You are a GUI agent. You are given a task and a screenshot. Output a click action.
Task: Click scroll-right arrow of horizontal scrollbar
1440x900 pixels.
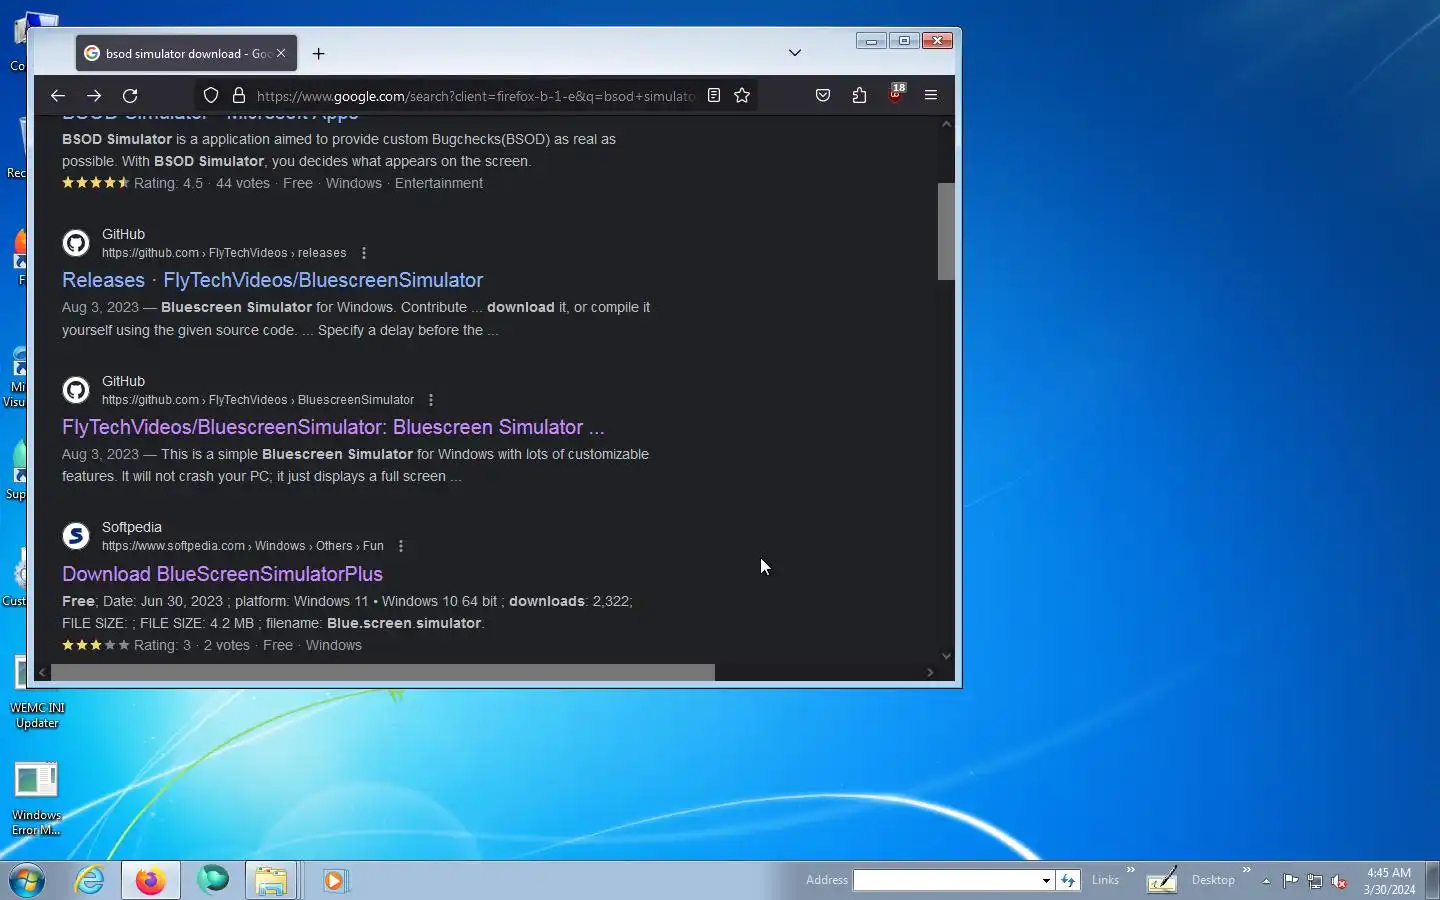930,672
